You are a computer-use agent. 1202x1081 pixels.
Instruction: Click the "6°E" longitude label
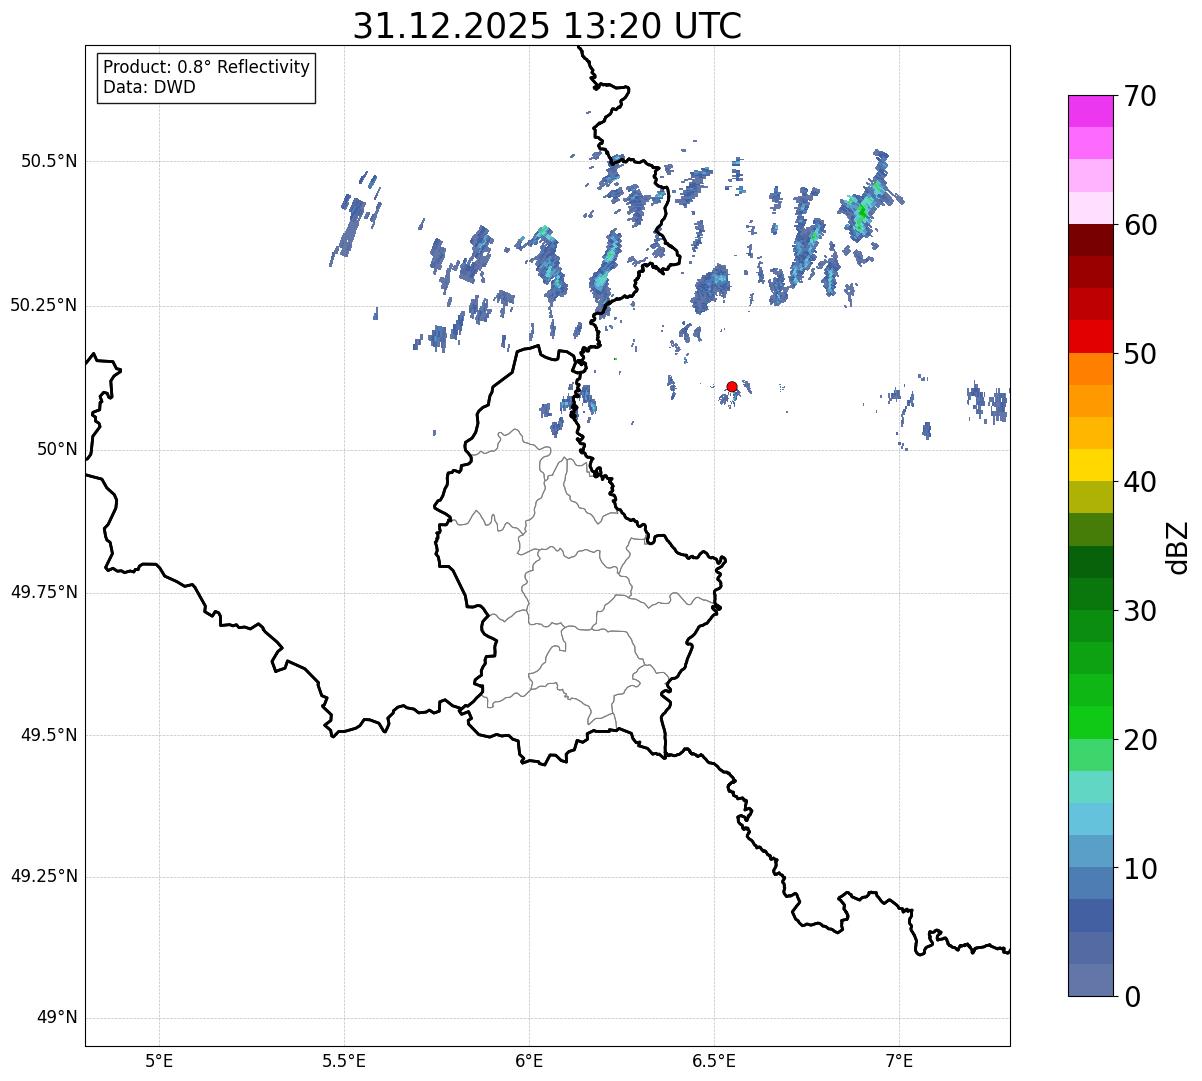(529, 1061)
